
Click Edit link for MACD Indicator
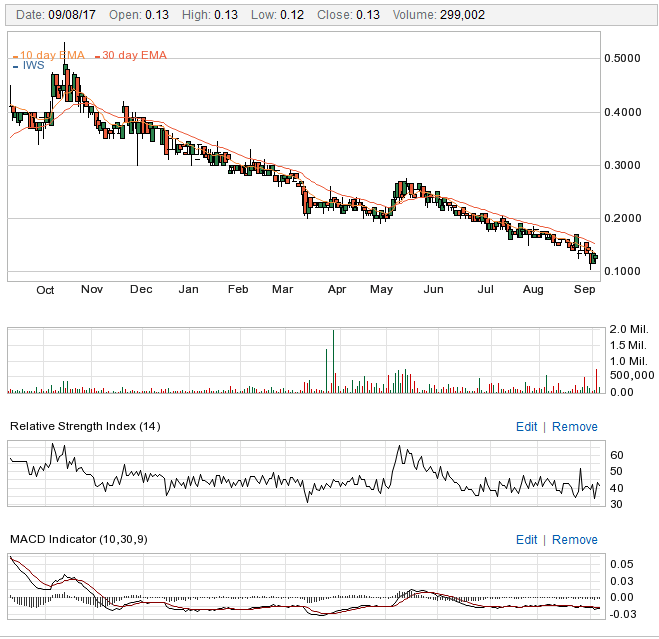526,540
